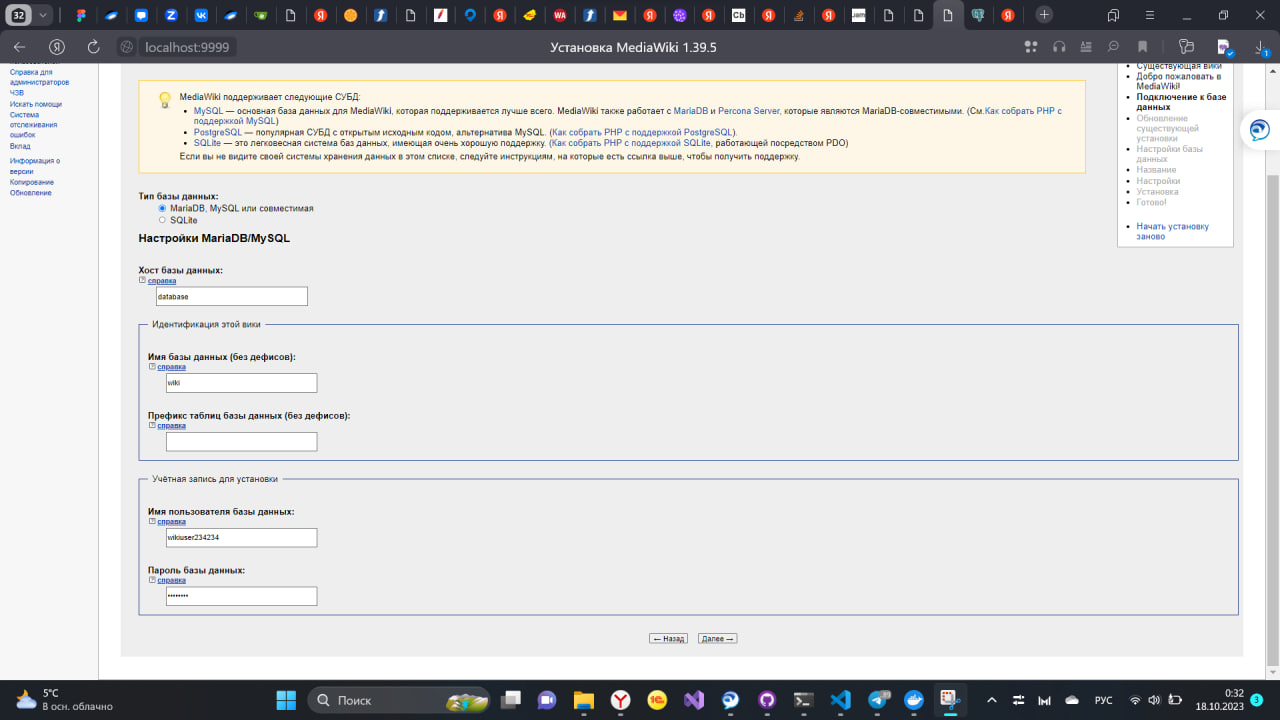
Task: Open справка under Пароль базы данных
Action: (171, 580)
